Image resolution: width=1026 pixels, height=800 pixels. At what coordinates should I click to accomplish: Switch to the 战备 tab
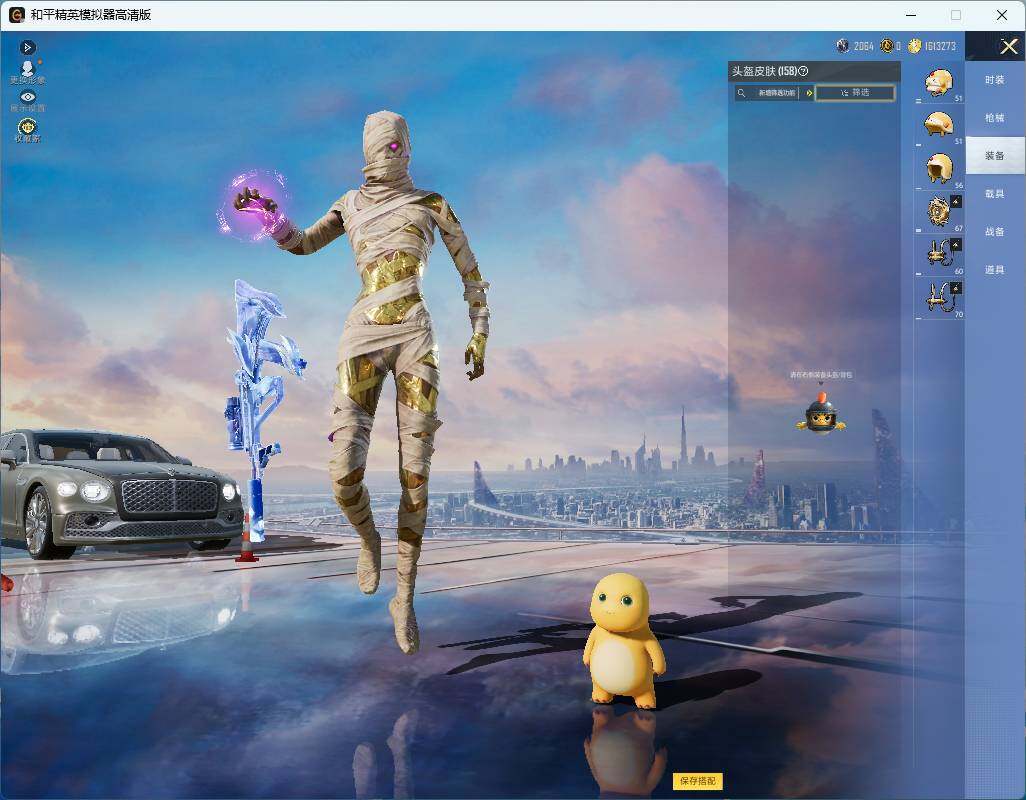[995, 232]
